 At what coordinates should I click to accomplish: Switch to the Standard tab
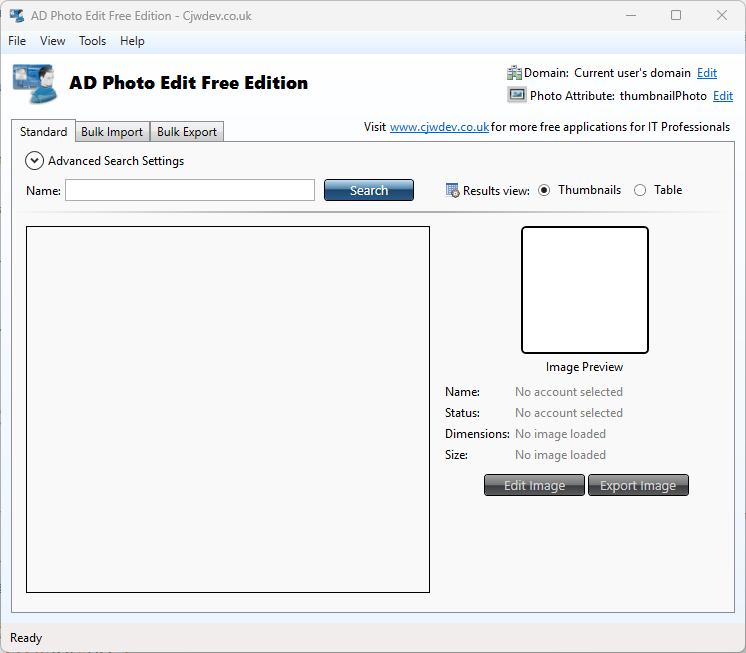click(x=43, y=131)
